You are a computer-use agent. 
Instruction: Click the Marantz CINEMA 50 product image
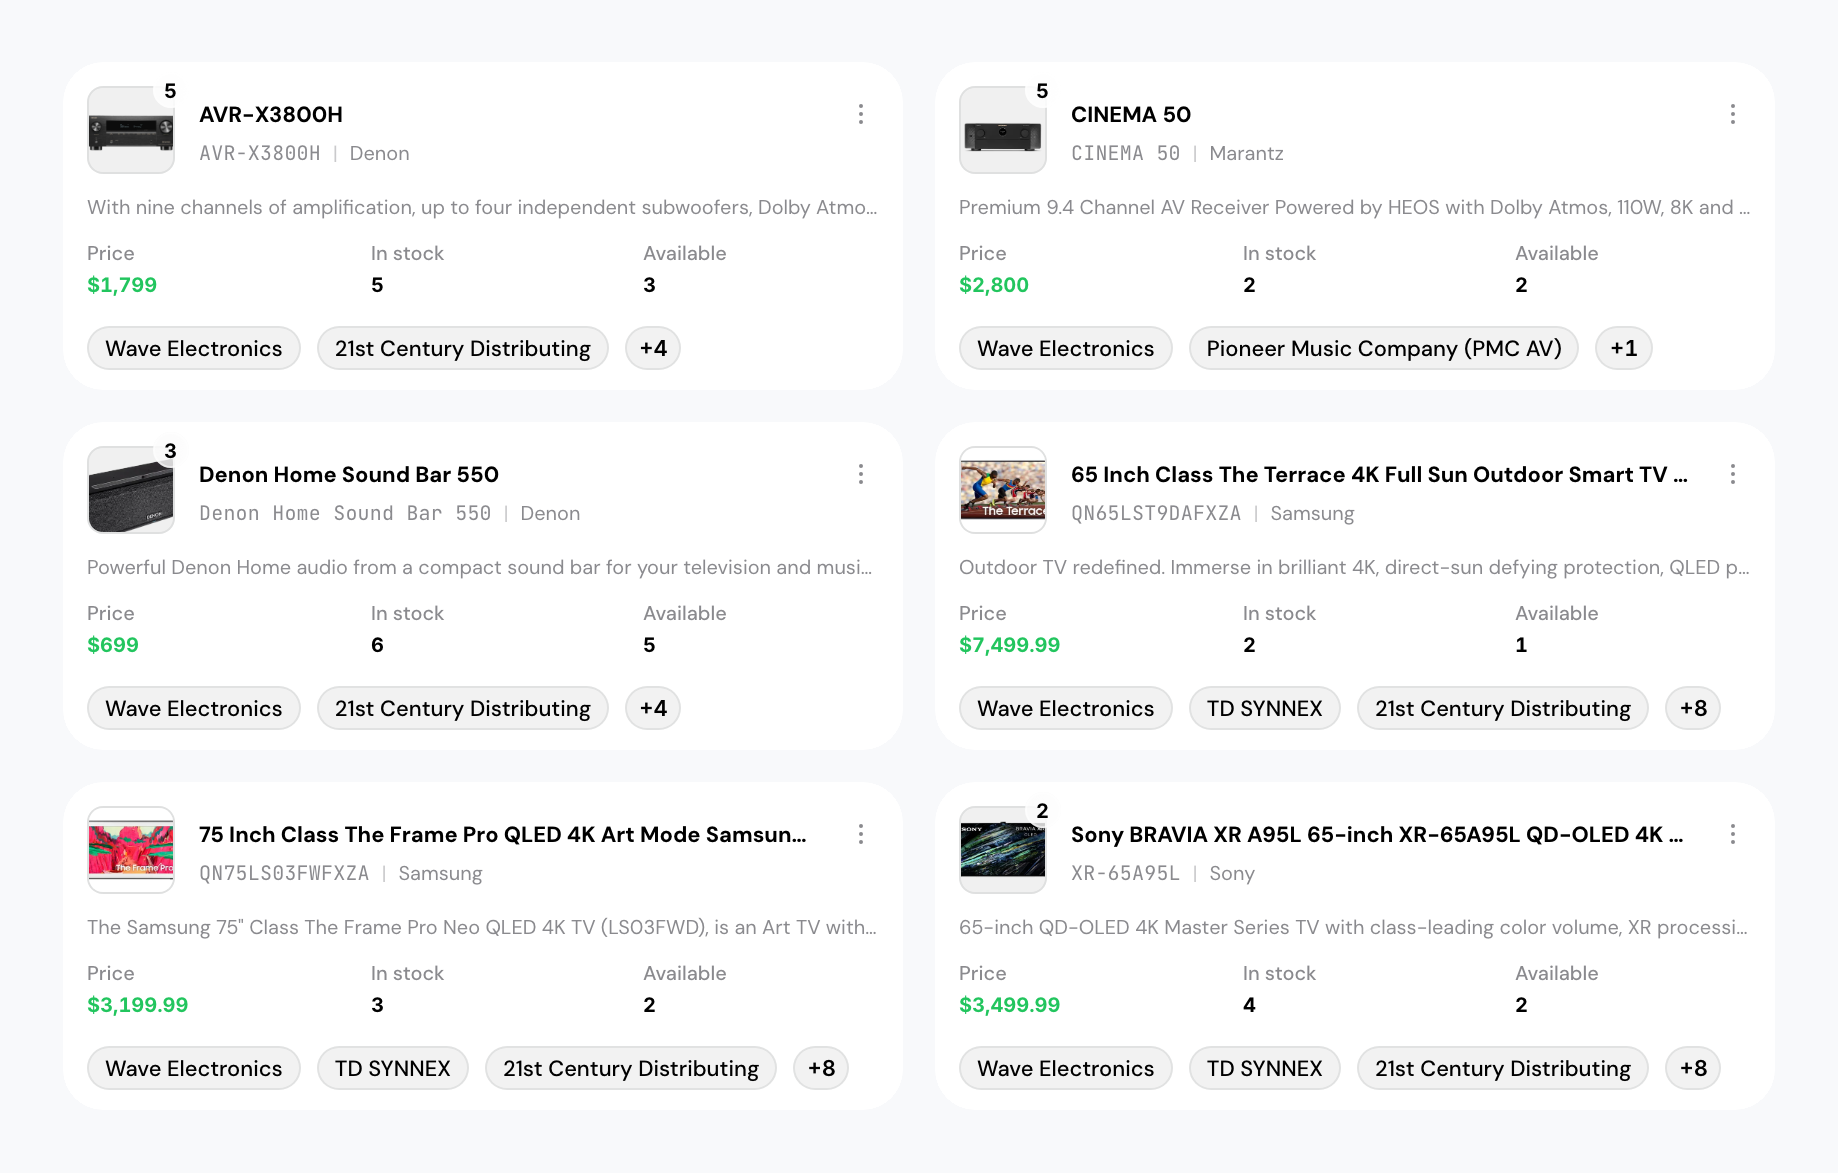pos(1003,130)
